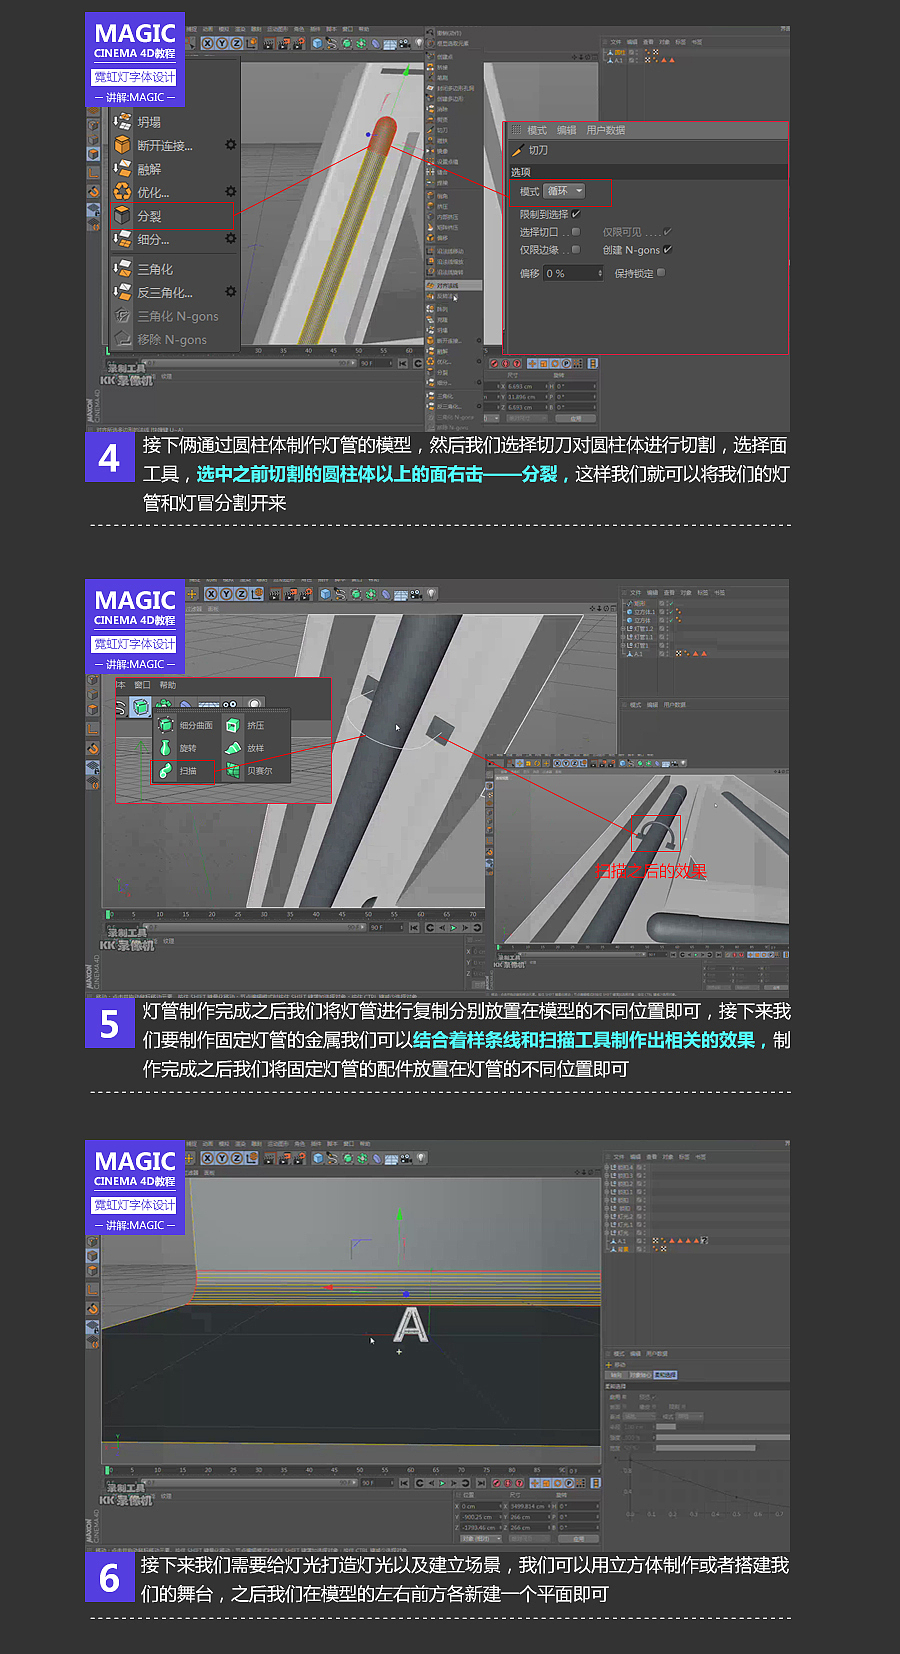Toggle the 仅限边缘 checkbox
Screen dimensions: 900x1654
coord(576,250)
